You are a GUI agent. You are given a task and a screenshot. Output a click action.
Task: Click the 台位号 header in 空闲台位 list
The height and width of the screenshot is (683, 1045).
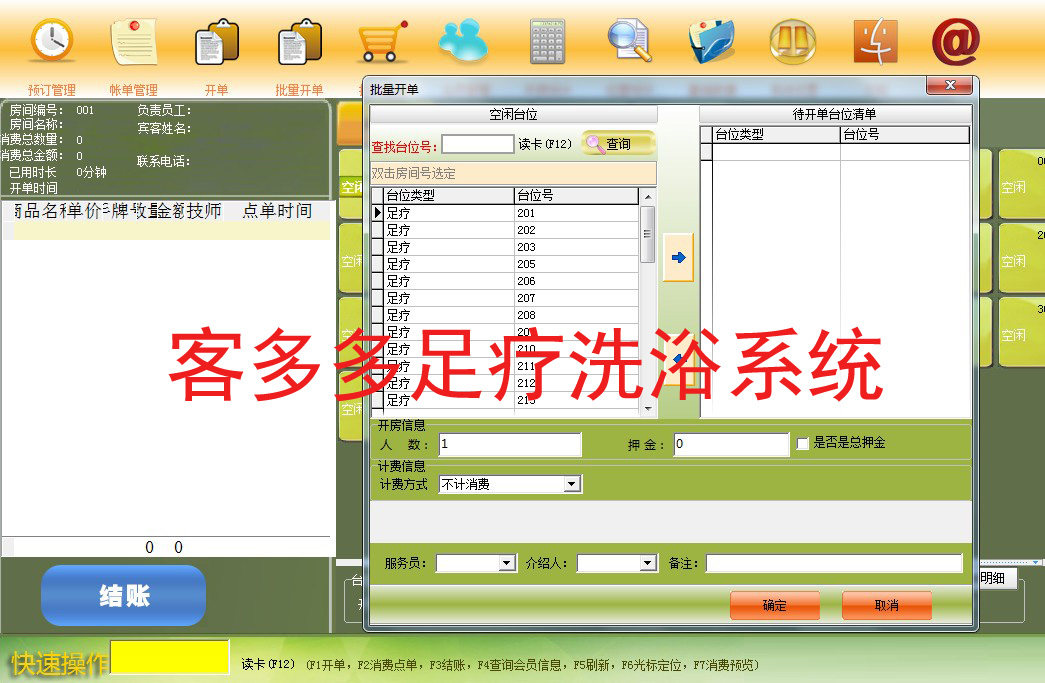(576, 196)
